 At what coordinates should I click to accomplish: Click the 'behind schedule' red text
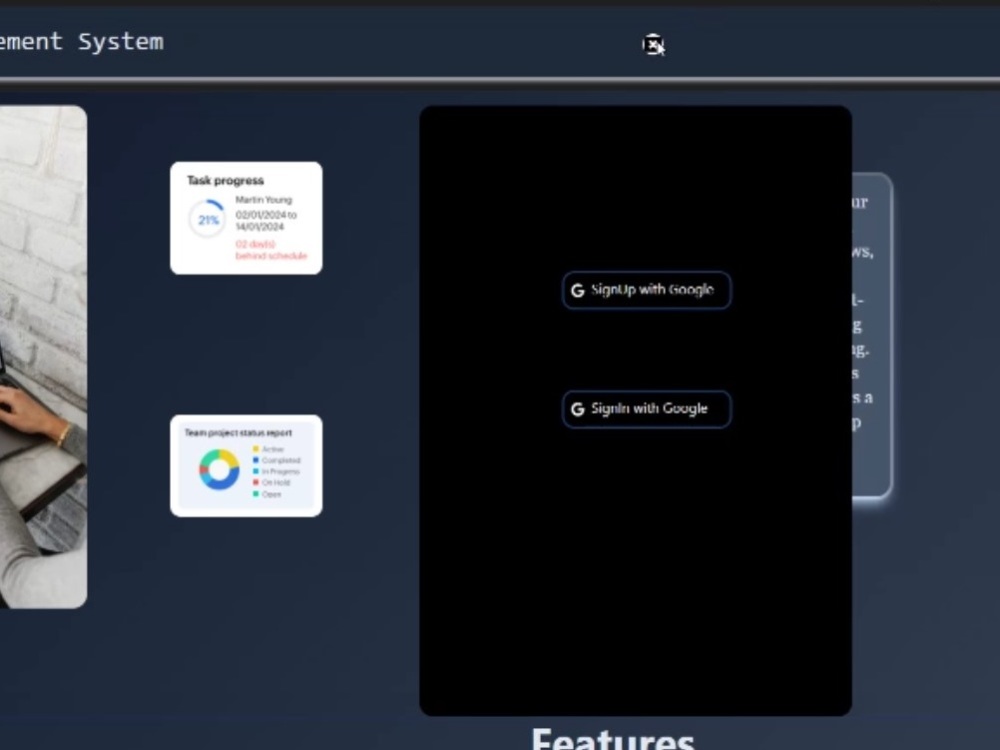point(271,255)
